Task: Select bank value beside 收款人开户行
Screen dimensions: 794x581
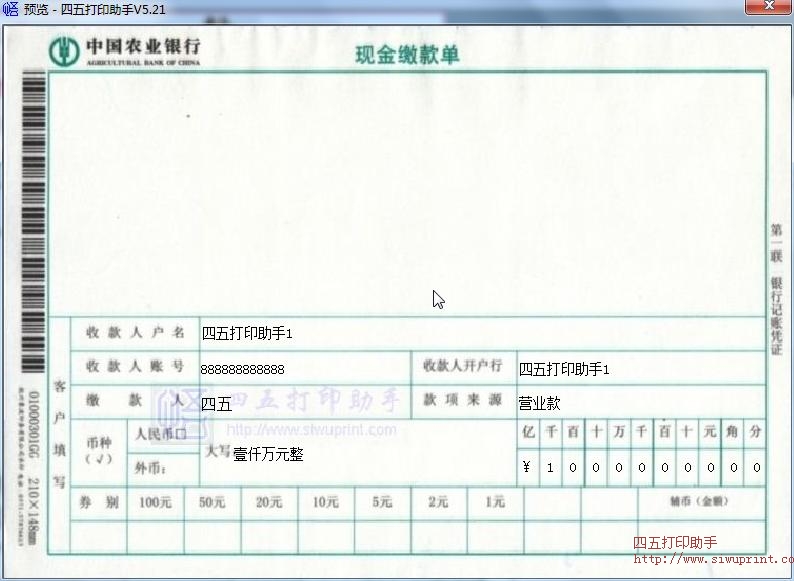Action: click(x=564, y=369)
